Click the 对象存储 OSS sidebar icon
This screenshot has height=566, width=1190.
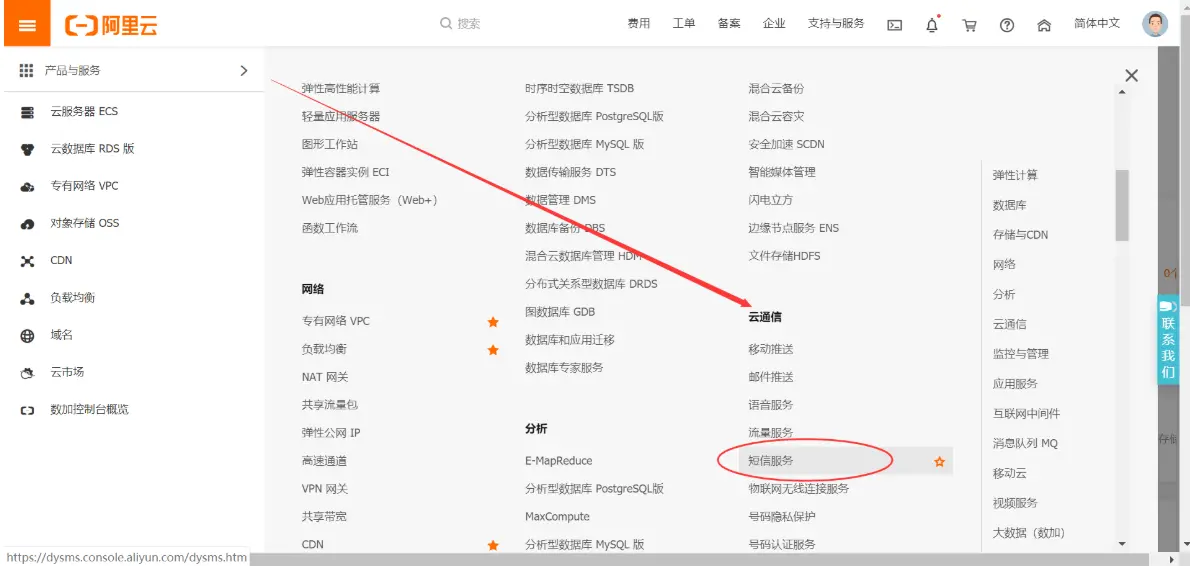pos(27,224)
